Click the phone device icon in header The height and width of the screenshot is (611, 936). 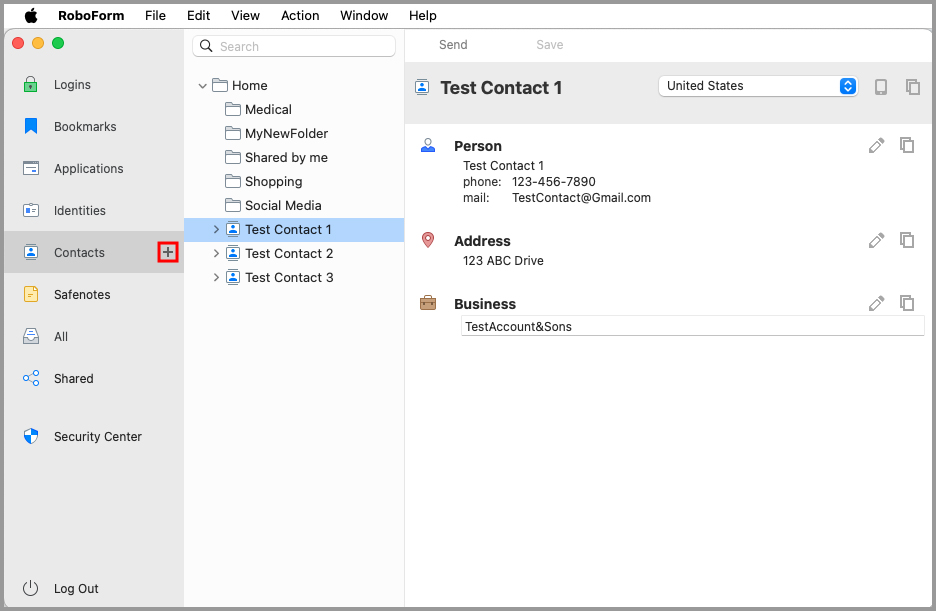(880, 87)
